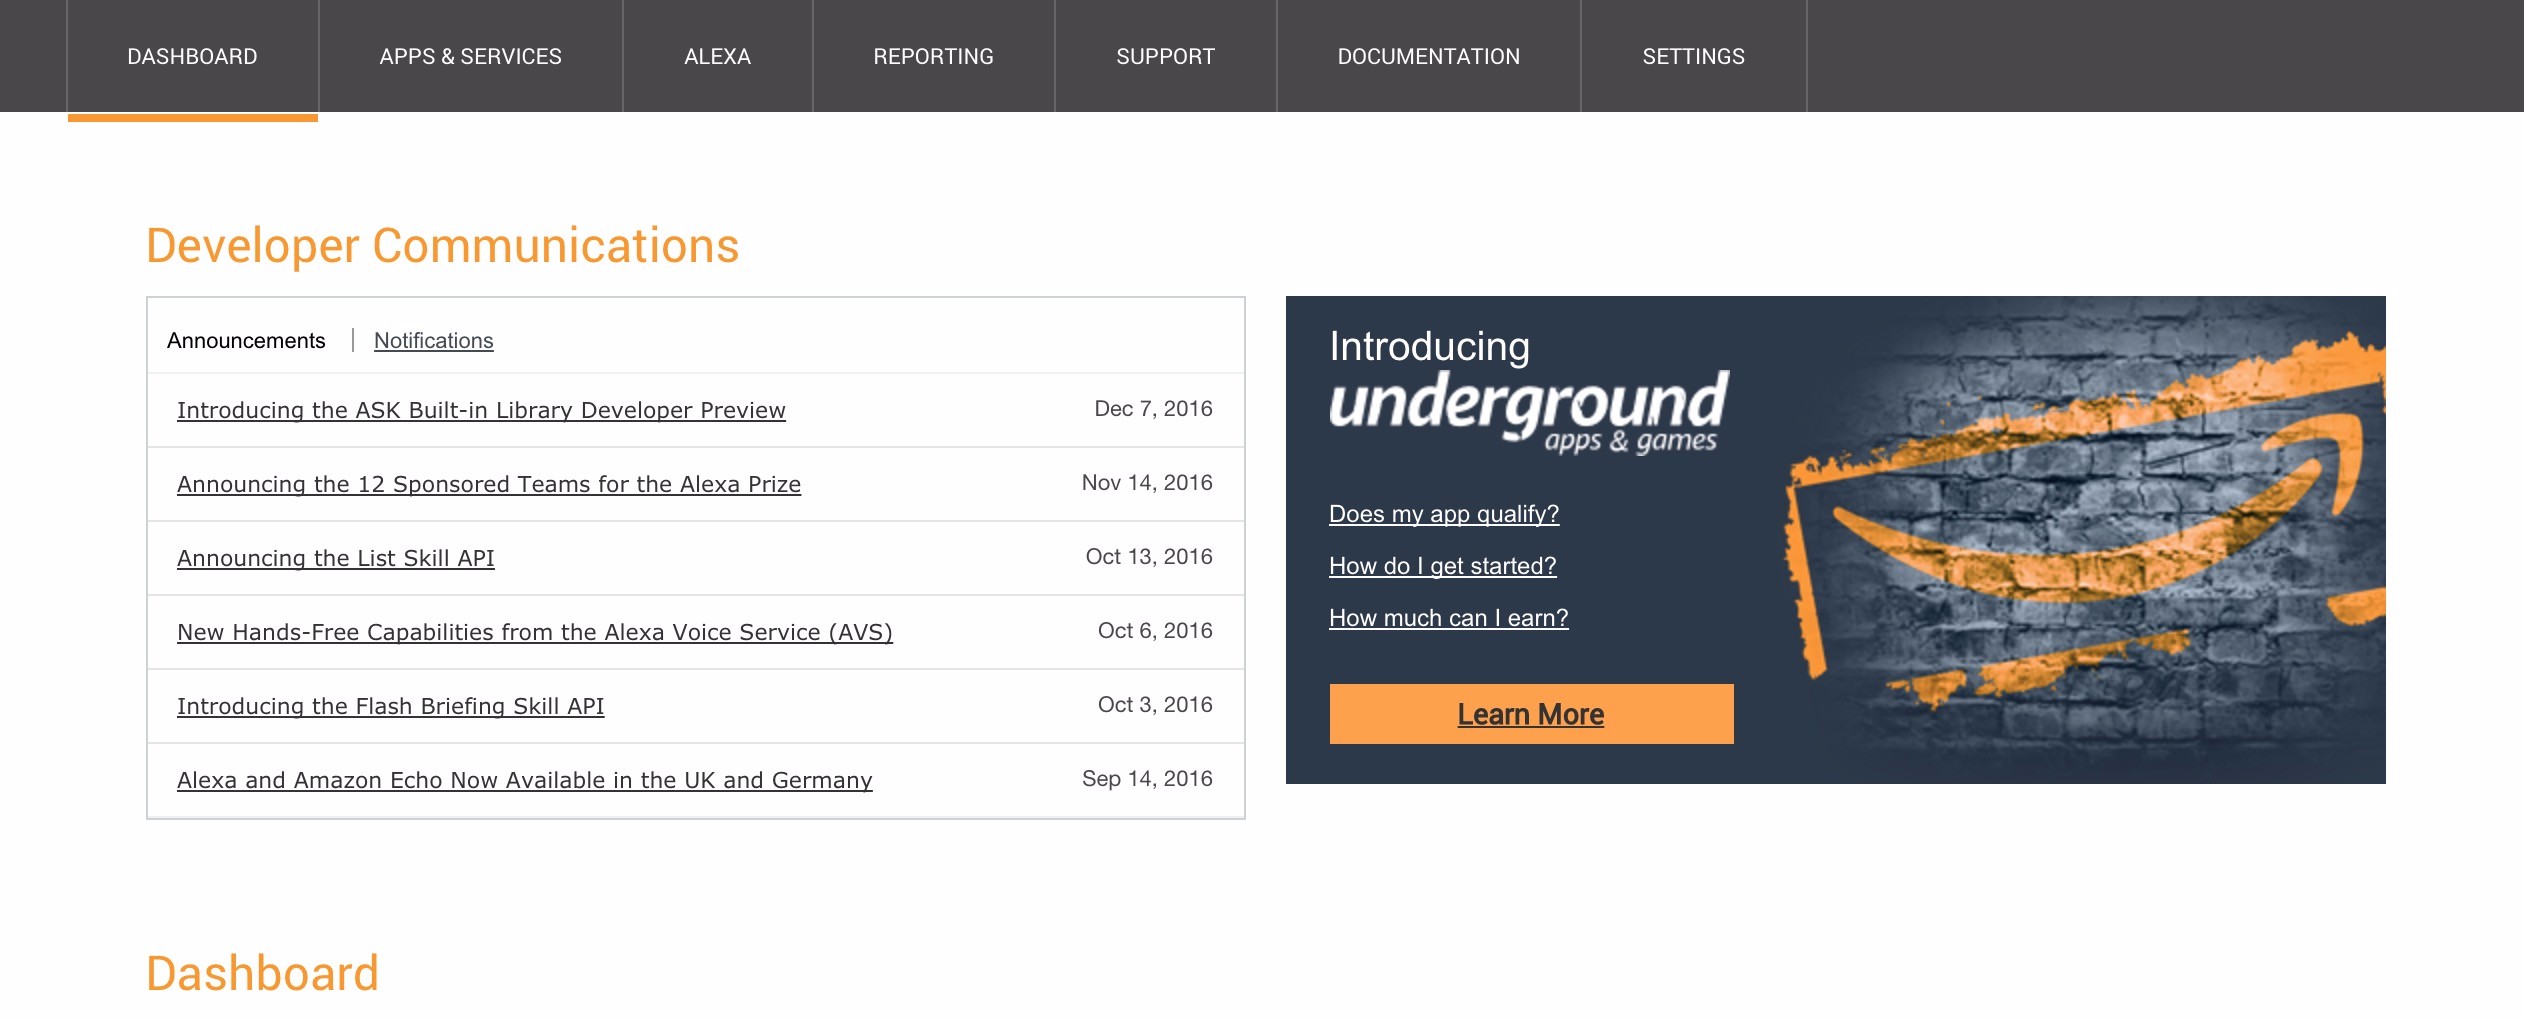The height and width of the screenshot is (1019, 2524).
Task: Open New Hands-Free Capabilities AVS announcement
Action: pyautogui.click(x=535, y=632)
